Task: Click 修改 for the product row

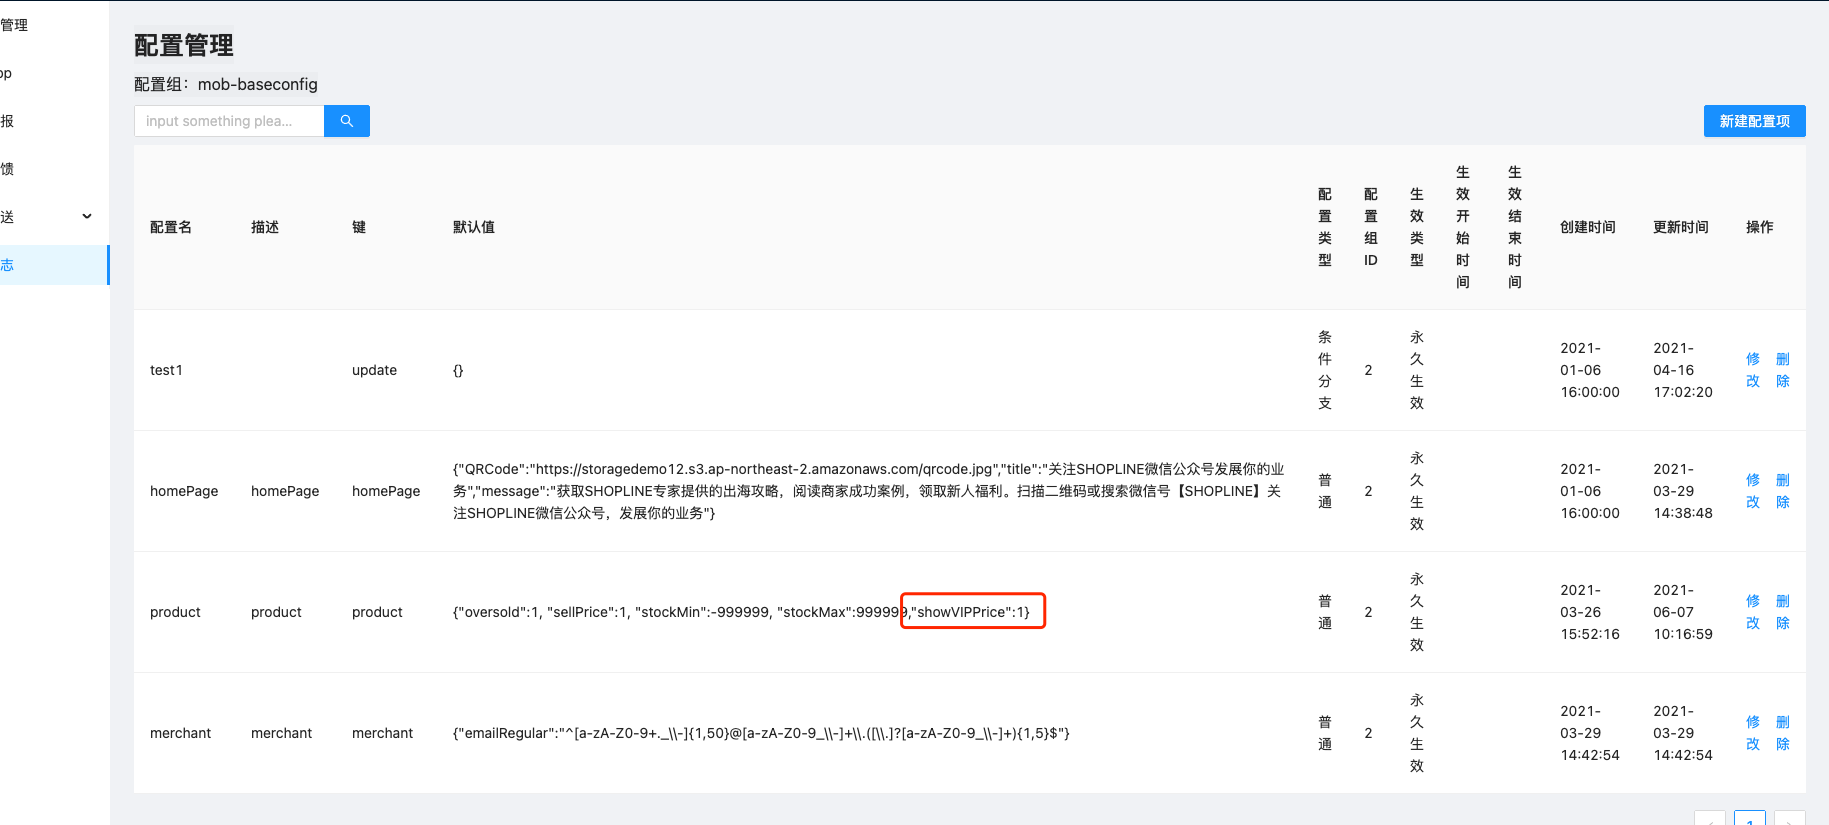Action: click(x=1753, y=612)
